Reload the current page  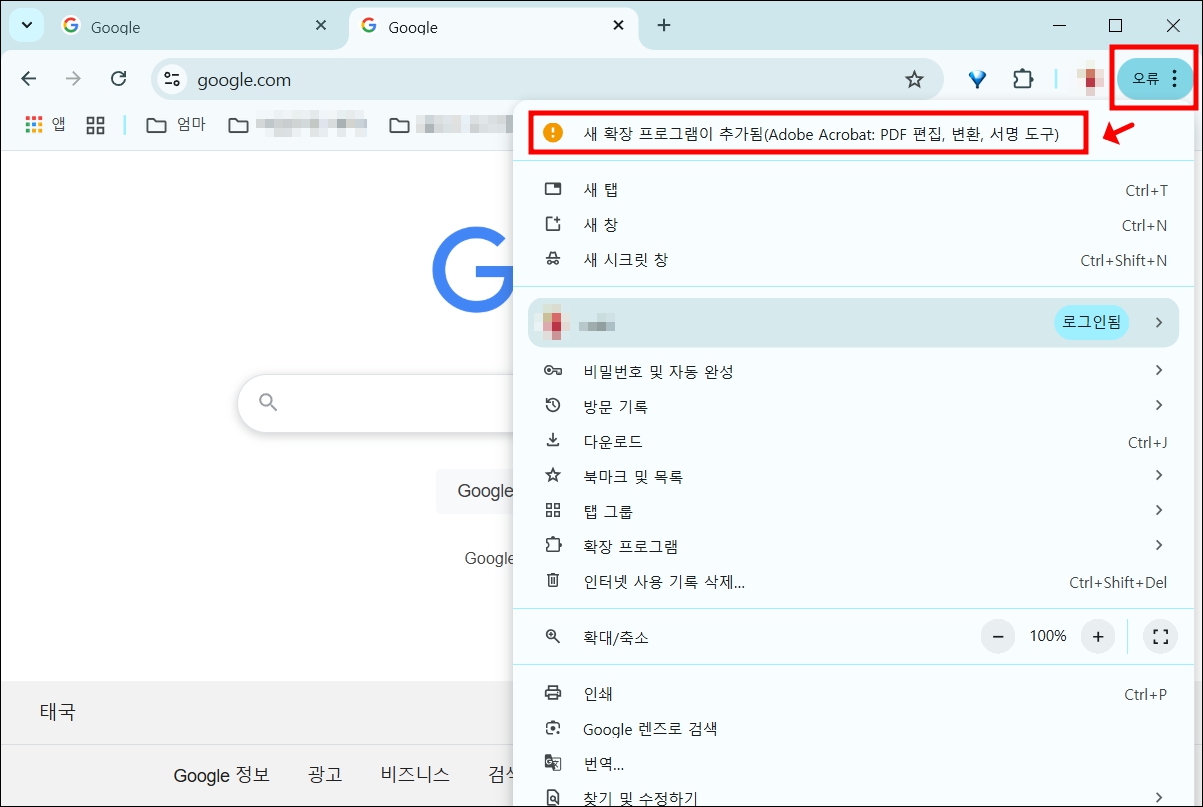point(110,78)
